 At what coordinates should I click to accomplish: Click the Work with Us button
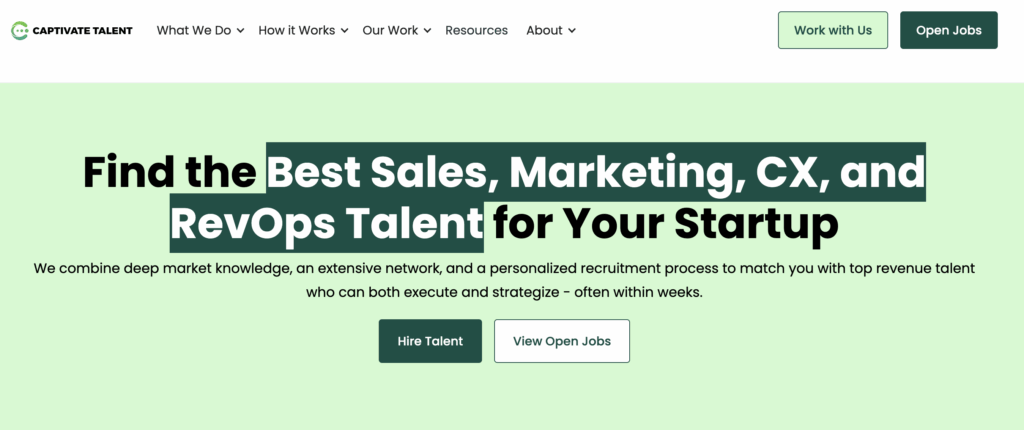point(832,30)
